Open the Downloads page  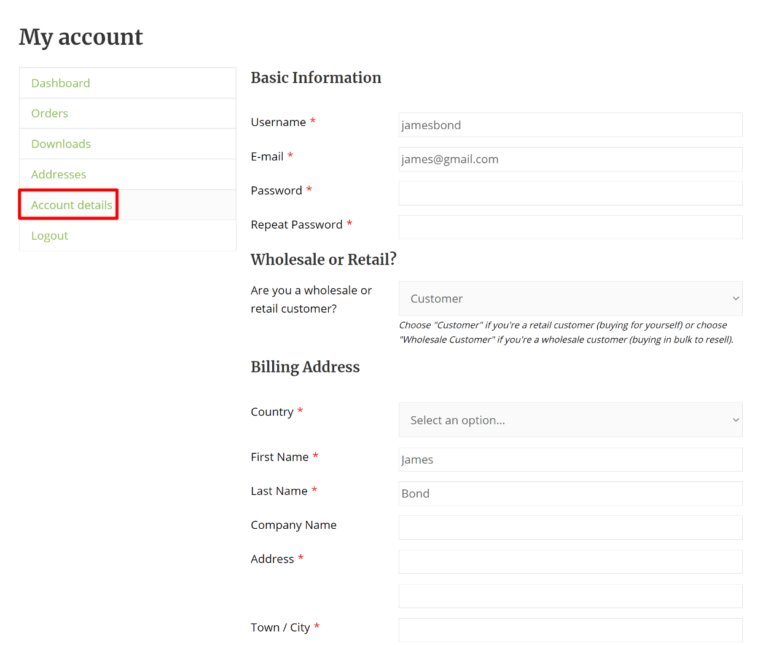[x=60, y=144]
